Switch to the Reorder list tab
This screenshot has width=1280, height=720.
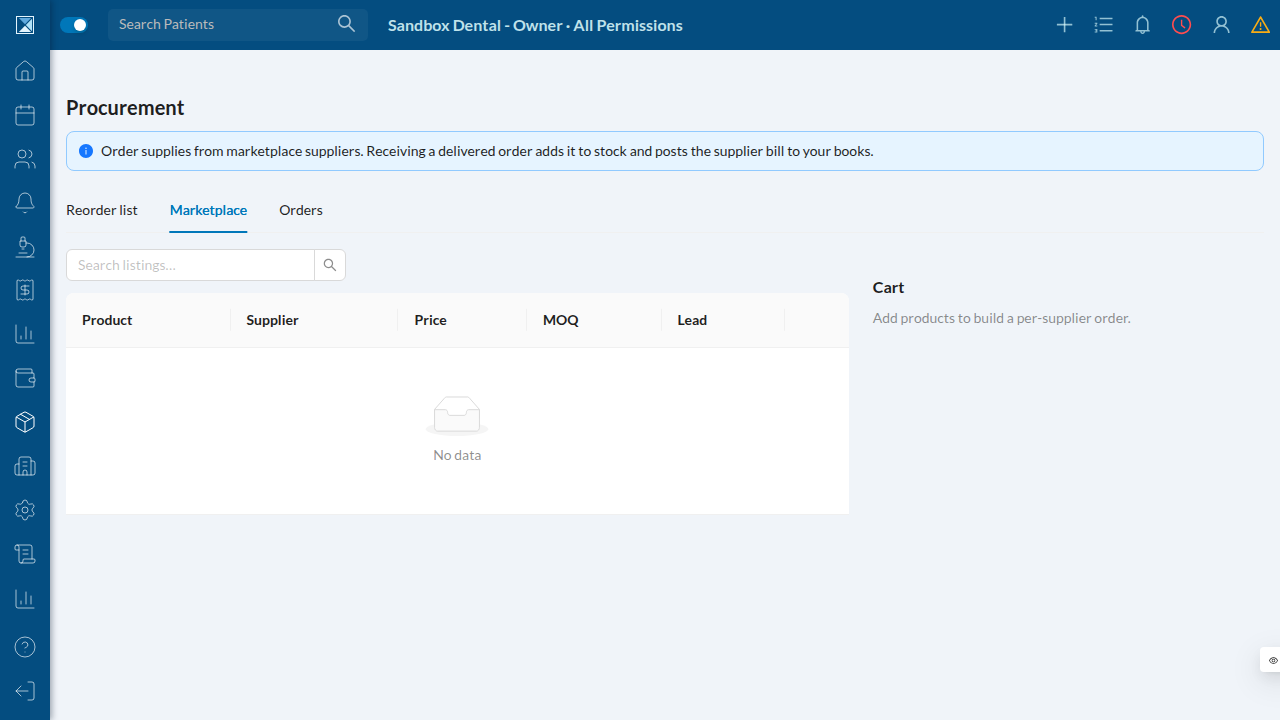pyautogui.click(x=102, y=210)
